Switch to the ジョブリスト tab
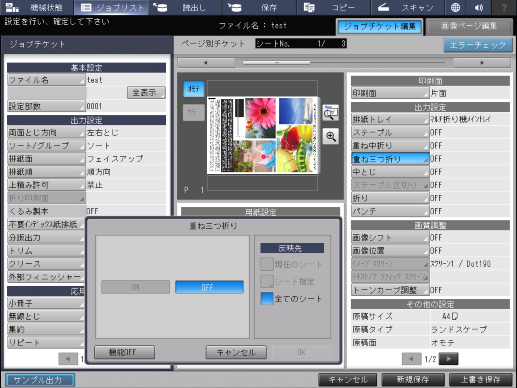This screenshot has width=517, height=388. pyautogui.click(x=112, y=7)
